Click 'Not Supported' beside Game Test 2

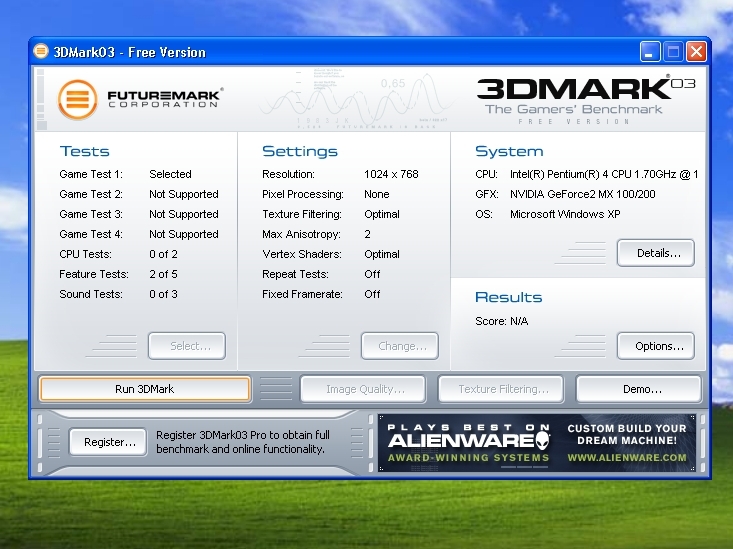coord(184,195)
